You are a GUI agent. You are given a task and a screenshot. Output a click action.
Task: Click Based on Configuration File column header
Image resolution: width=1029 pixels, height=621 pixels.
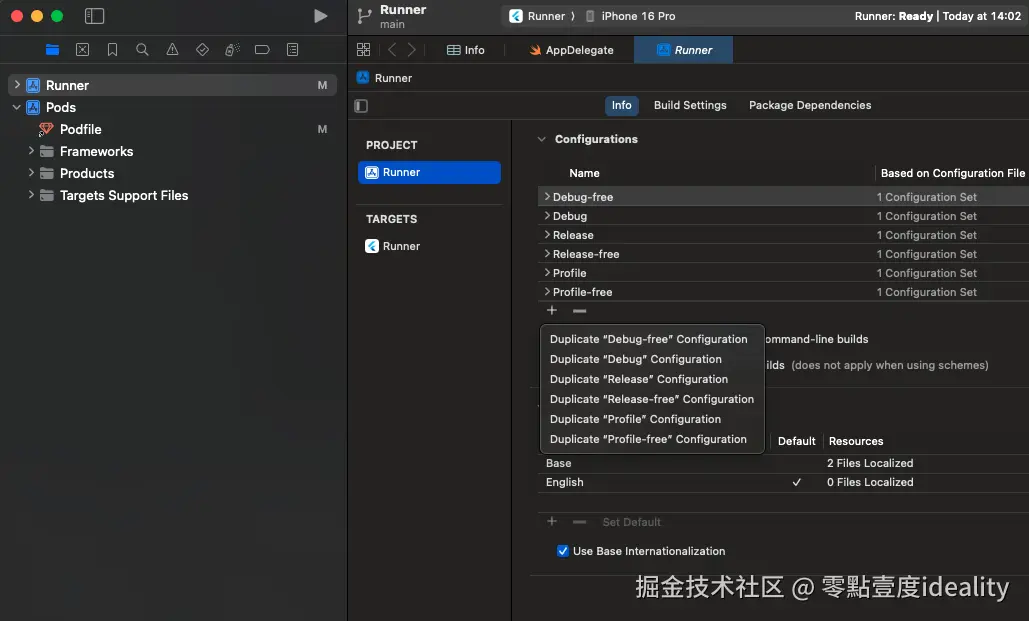(952, 173)
